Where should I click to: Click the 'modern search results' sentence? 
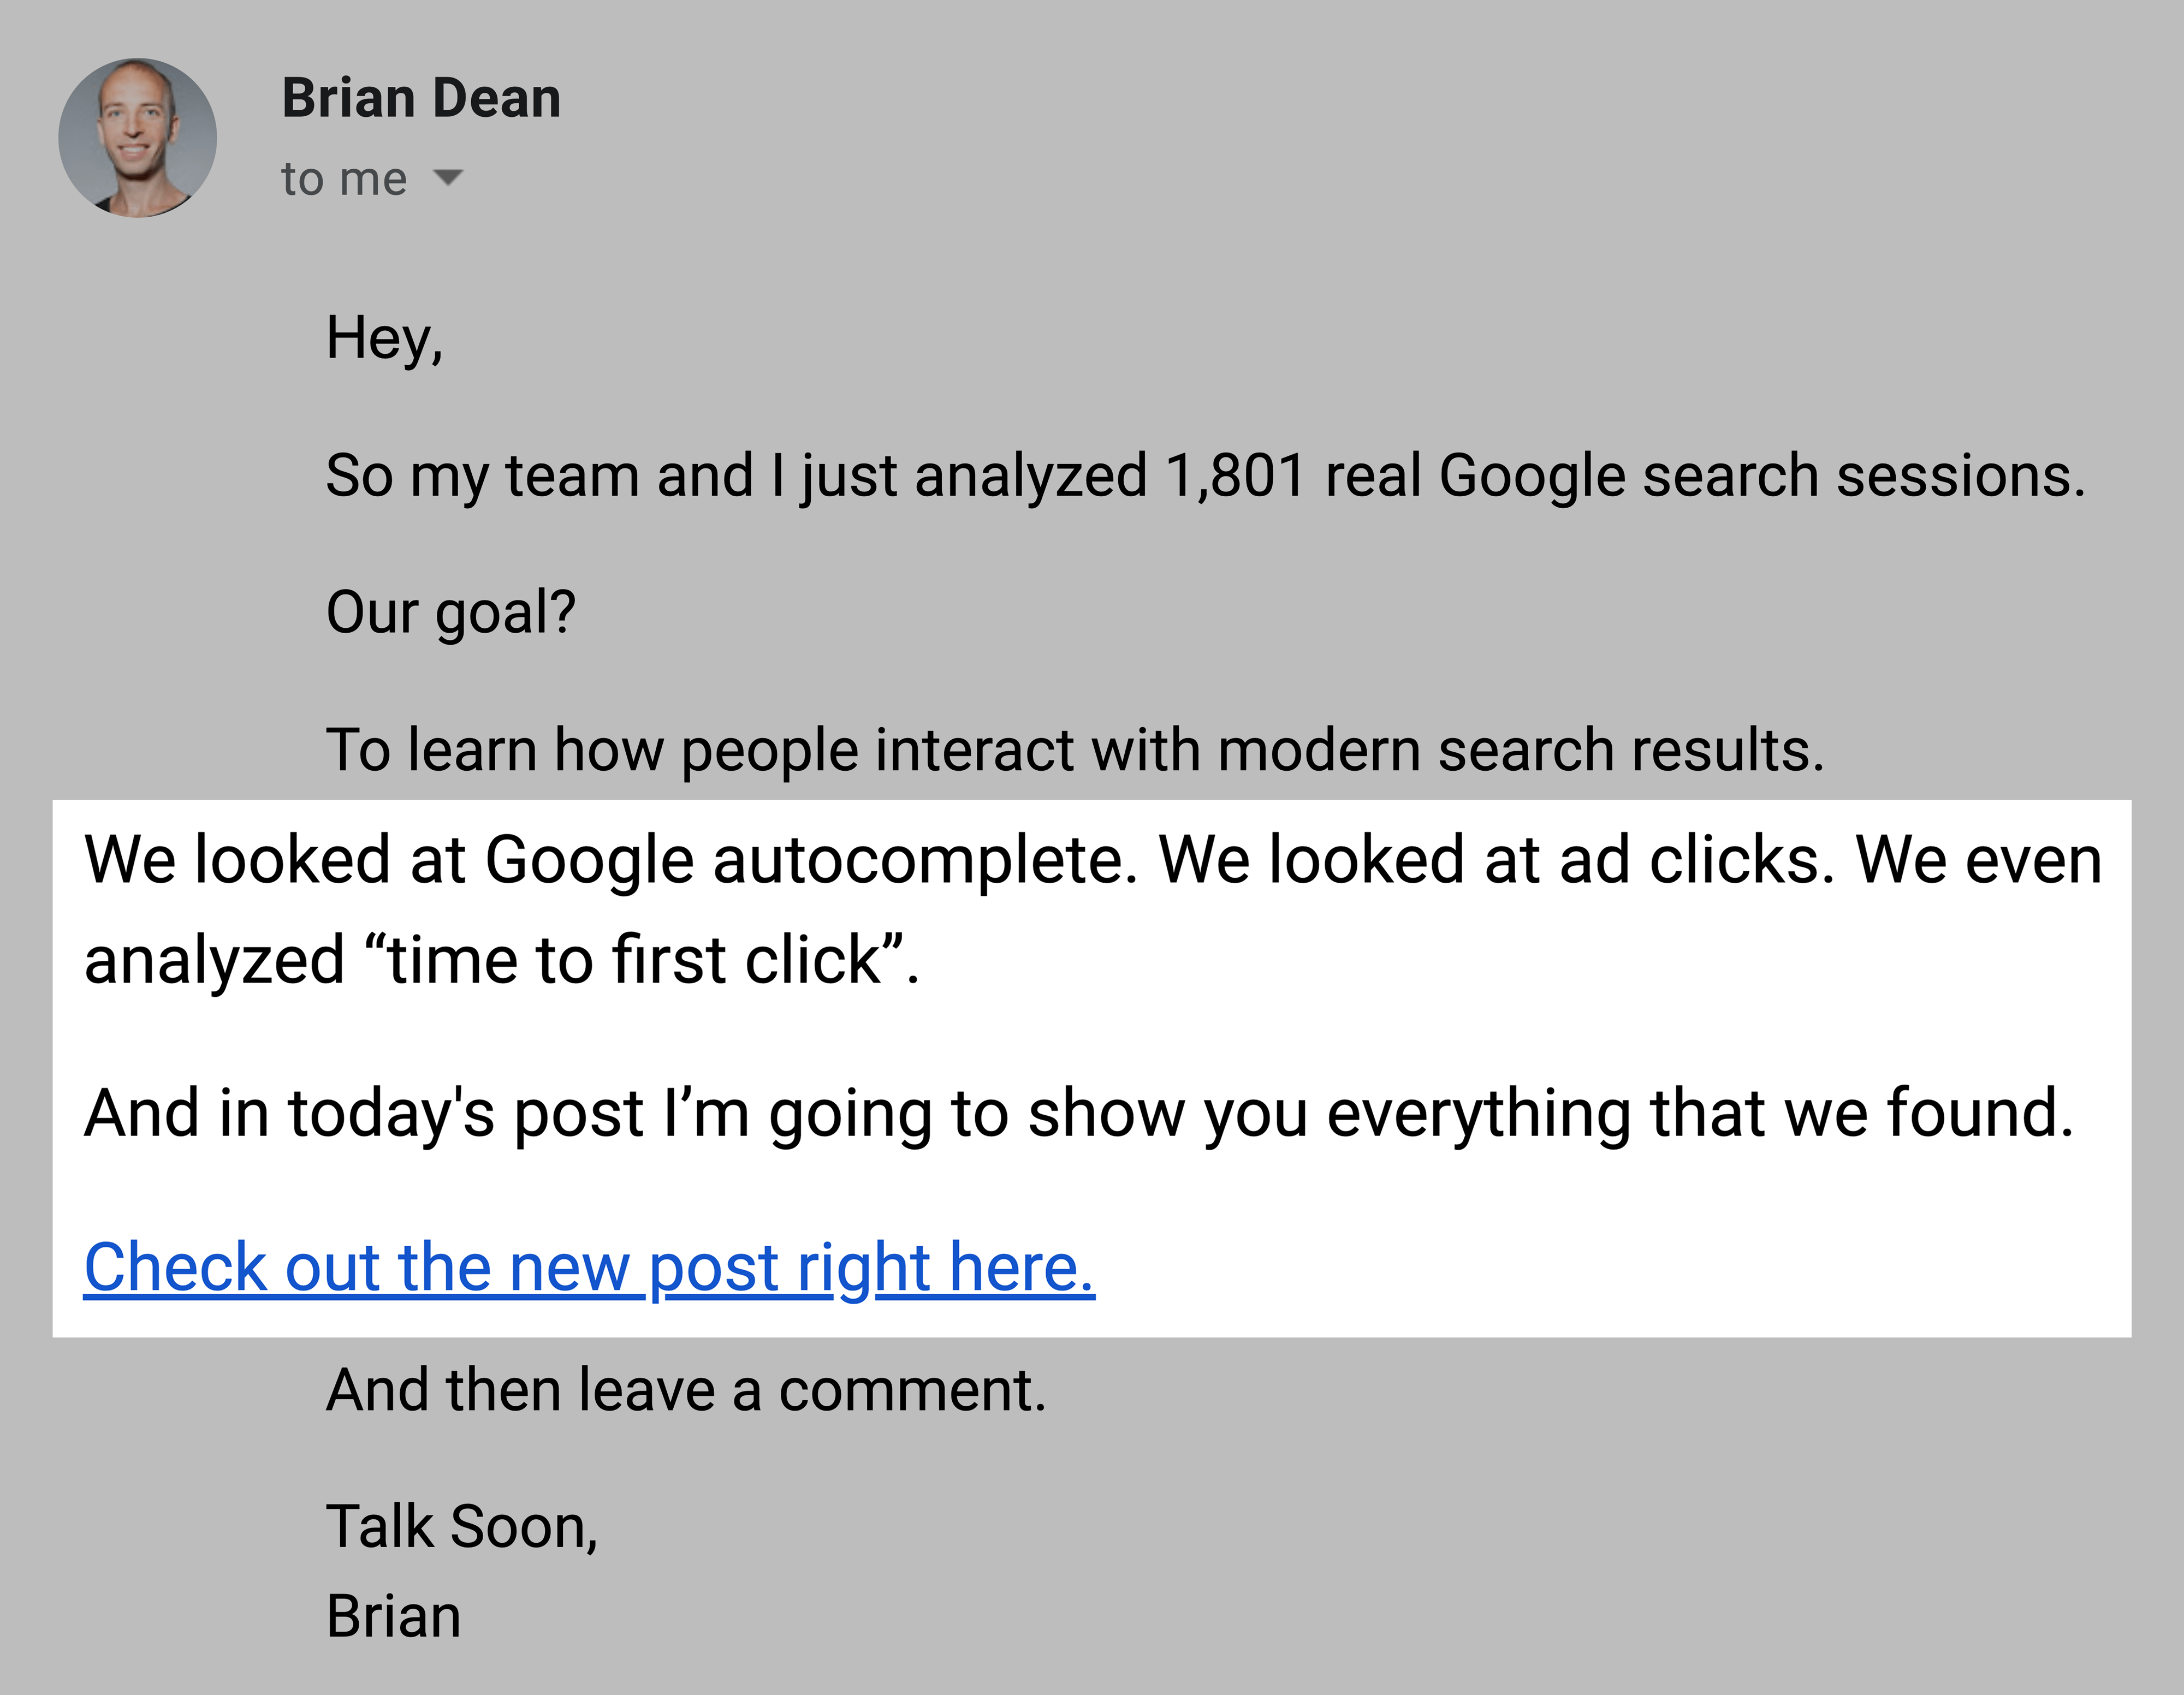point(1075,750)
